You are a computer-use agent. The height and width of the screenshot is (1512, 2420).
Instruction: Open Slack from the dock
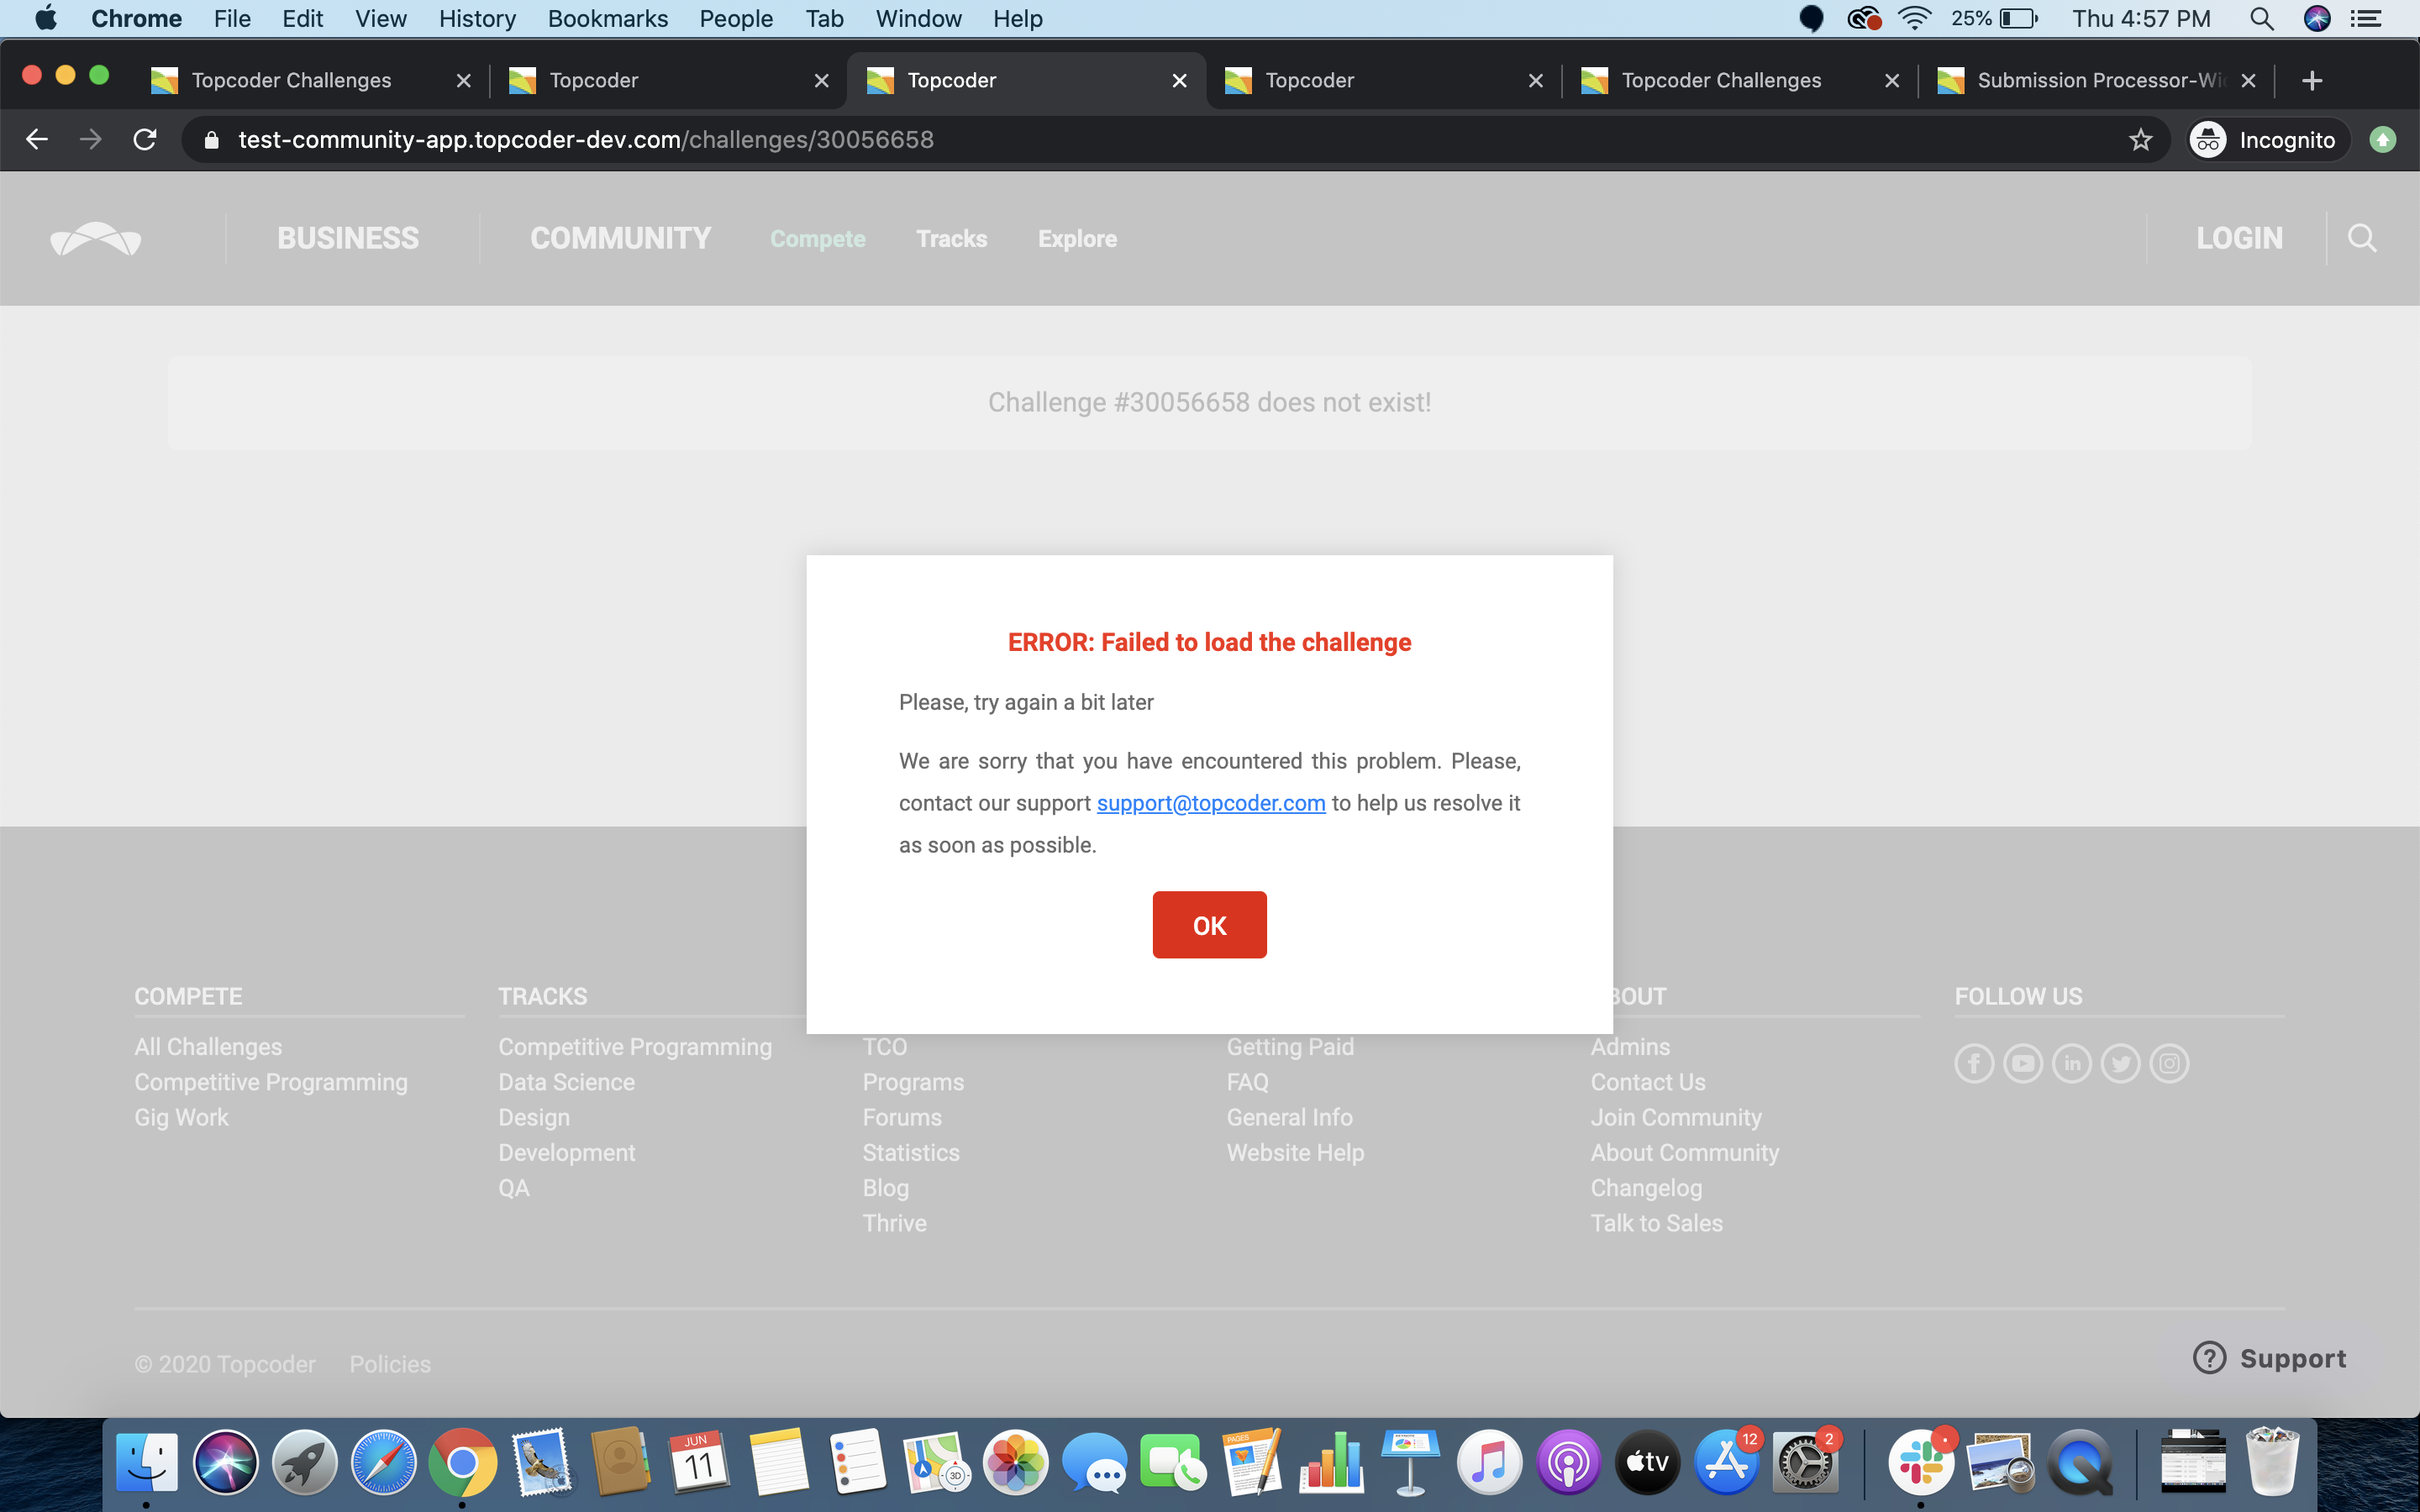pos(1921,1463)
